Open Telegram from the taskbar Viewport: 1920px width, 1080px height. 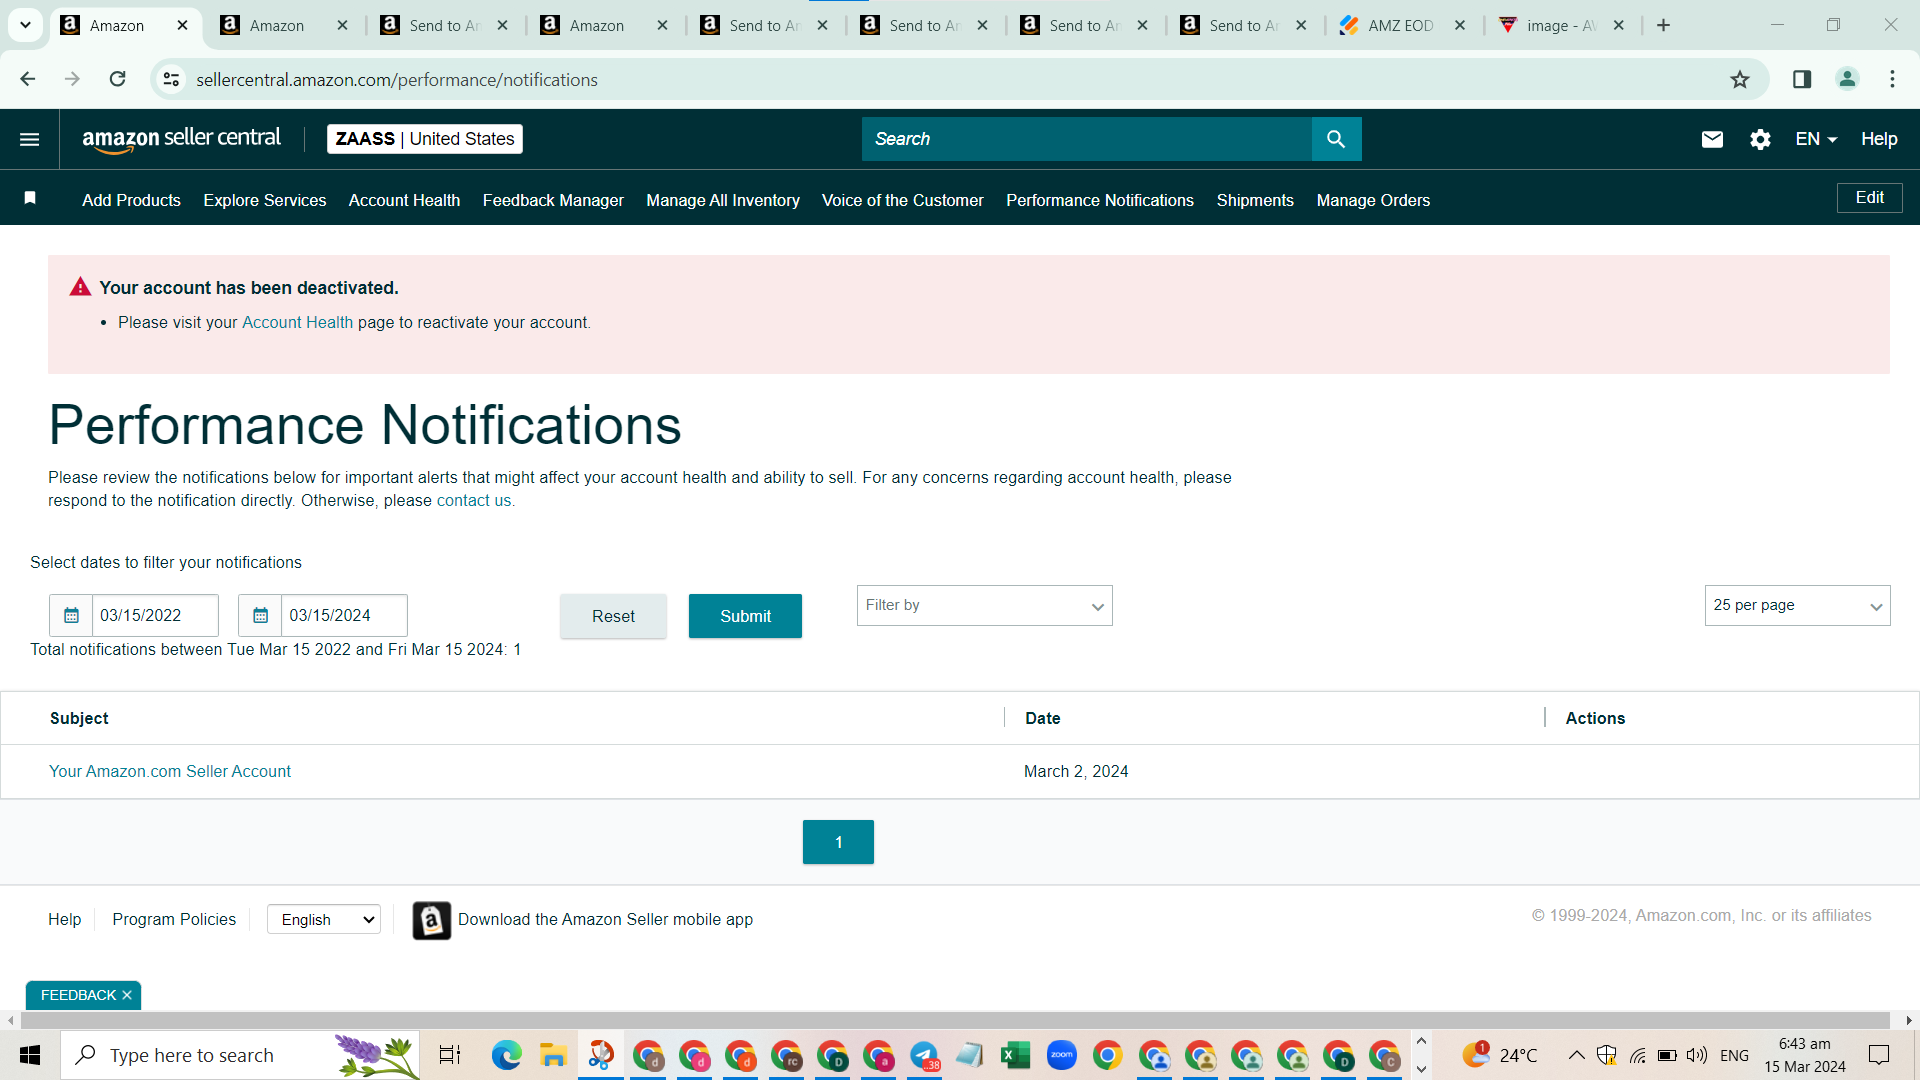tap(924, 1055)
